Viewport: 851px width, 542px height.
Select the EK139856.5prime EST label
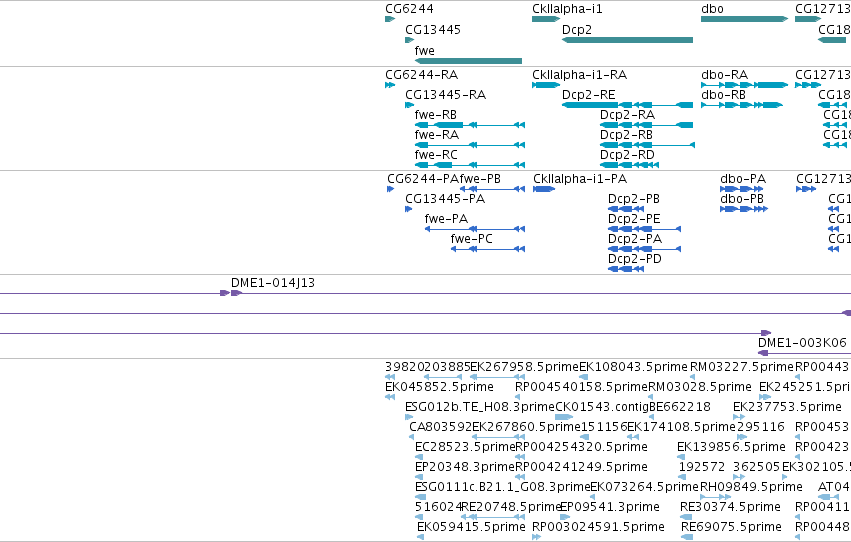(x=731, y=447)
